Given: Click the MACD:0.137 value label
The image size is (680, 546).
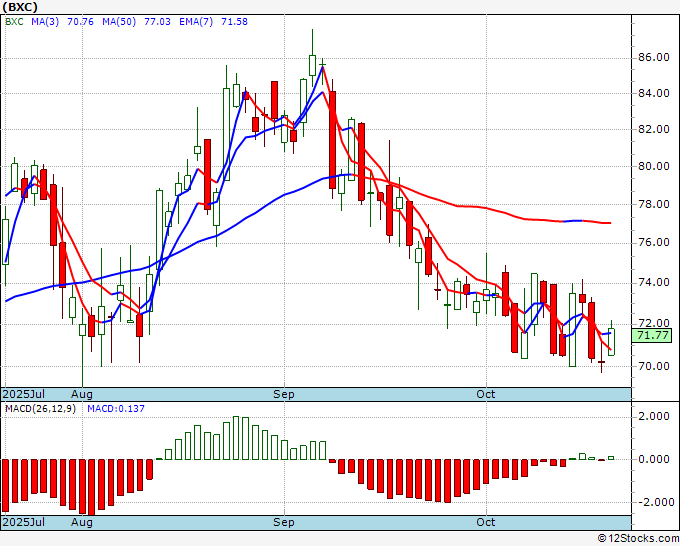Looking at the screenshot, I should (x=116, y=409).
